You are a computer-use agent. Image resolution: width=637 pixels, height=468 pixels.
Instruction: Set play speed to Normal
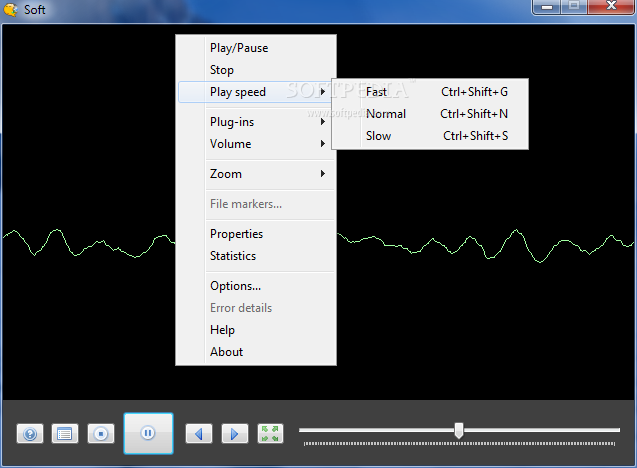click(431, 114)
